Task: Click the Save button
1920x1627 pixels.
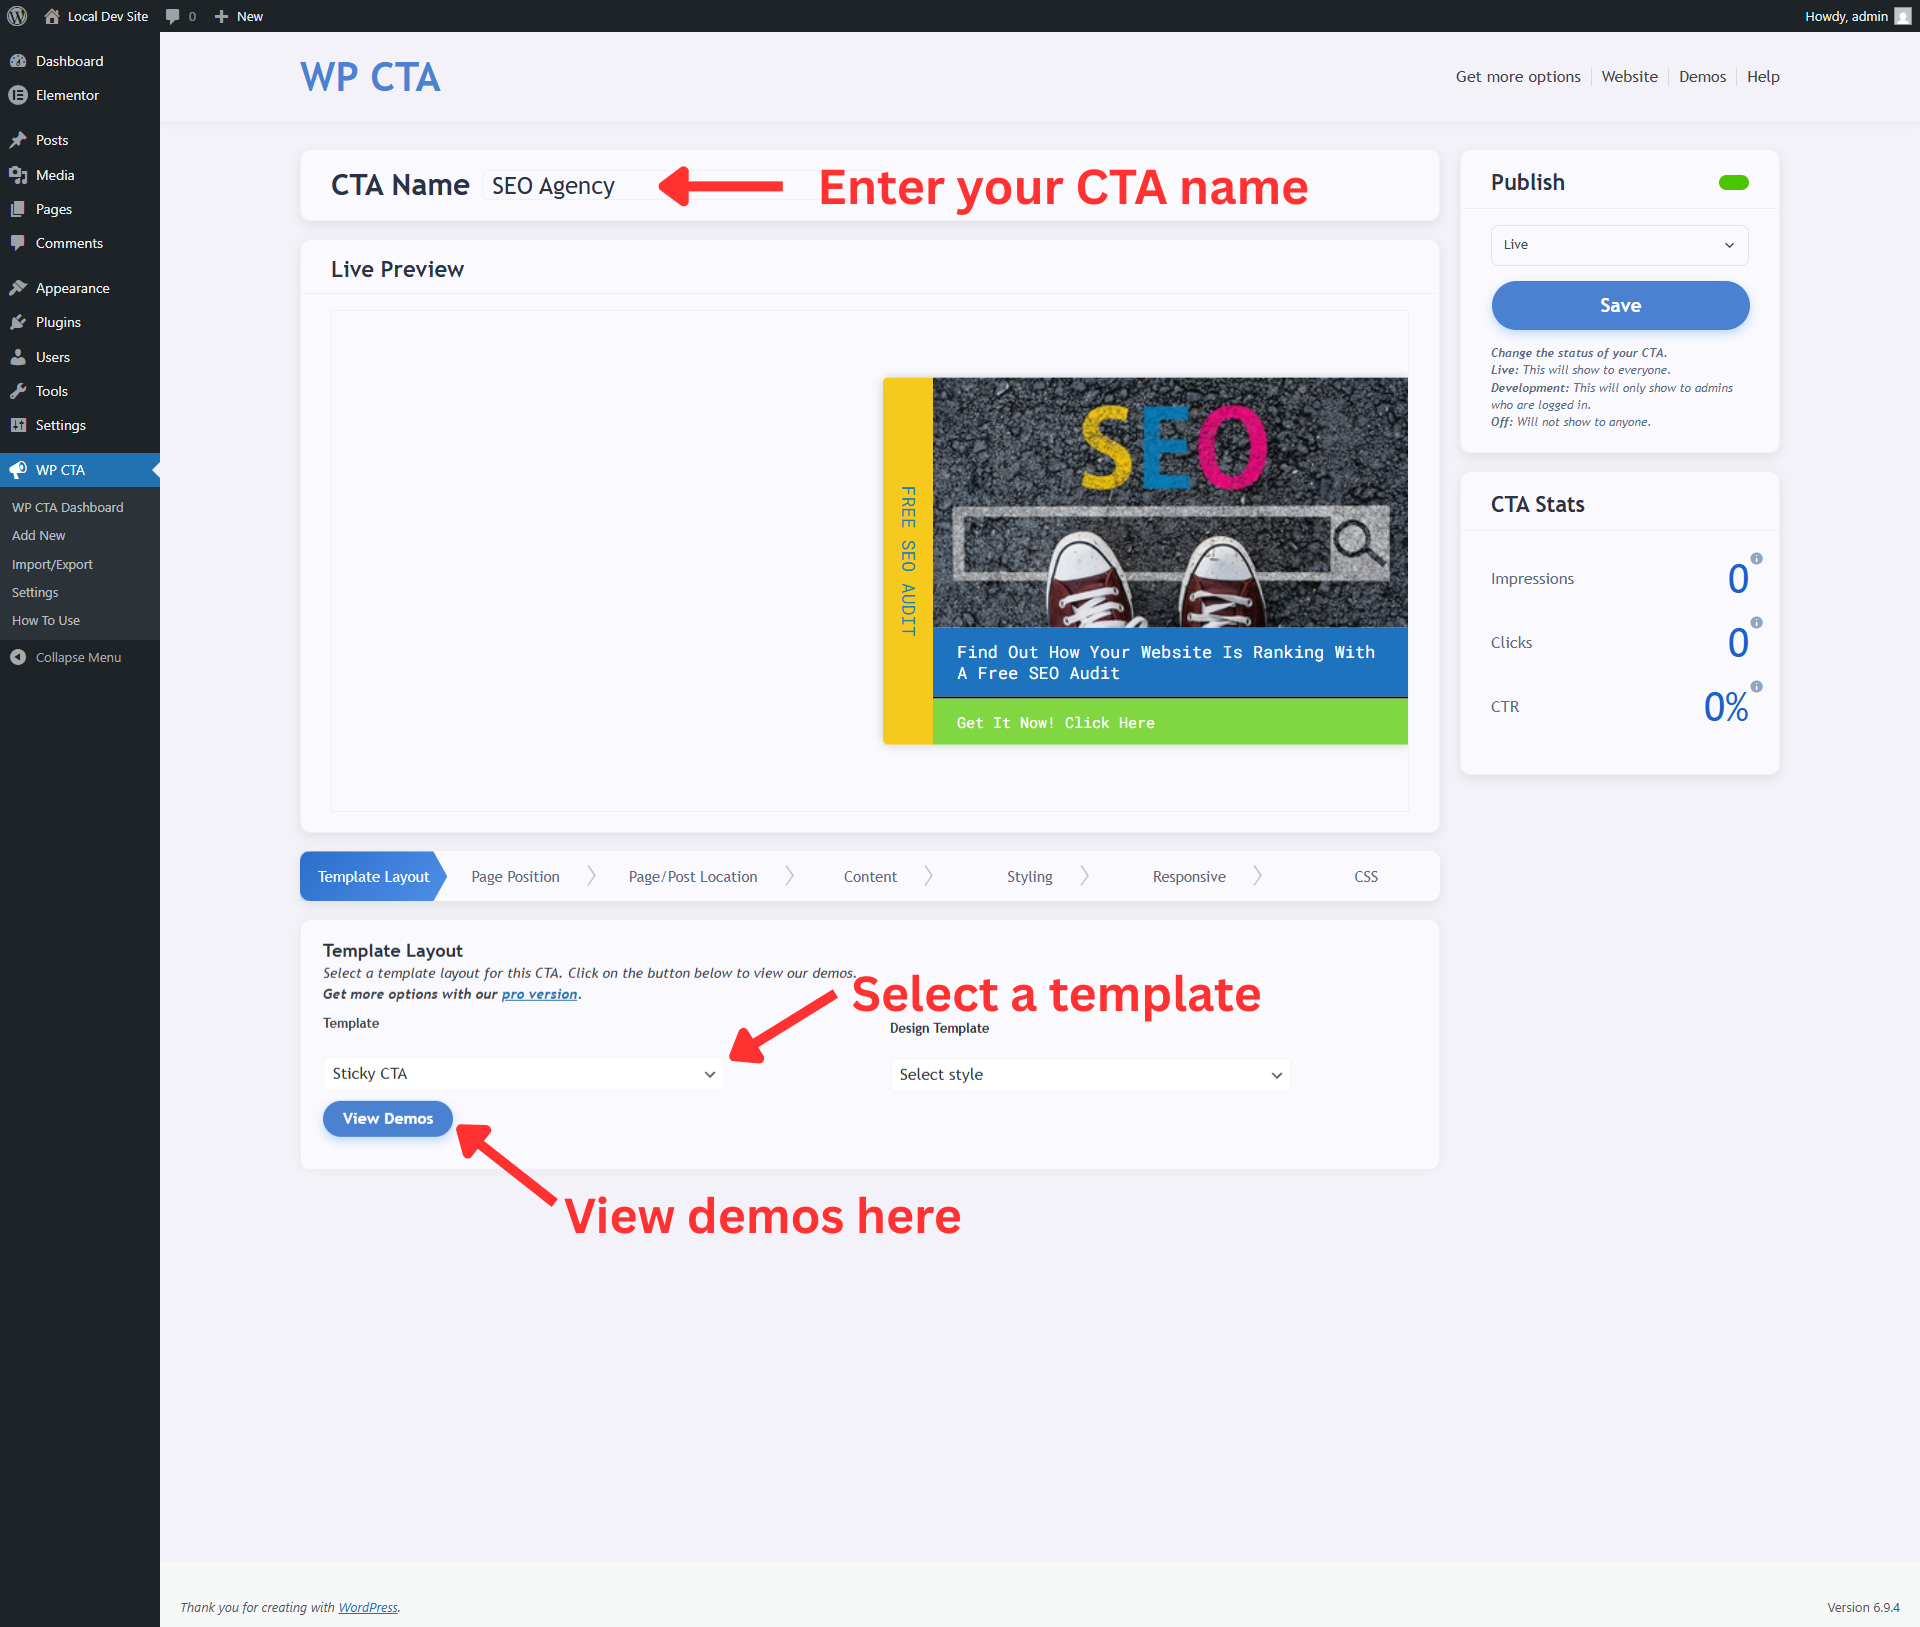Action: [1619, 305]
